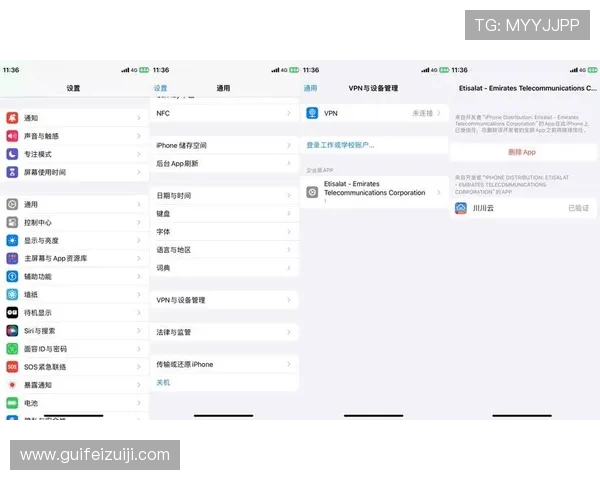
Task: Tap the SOS紧急联络 red icon
Action: tap(12, 367)
